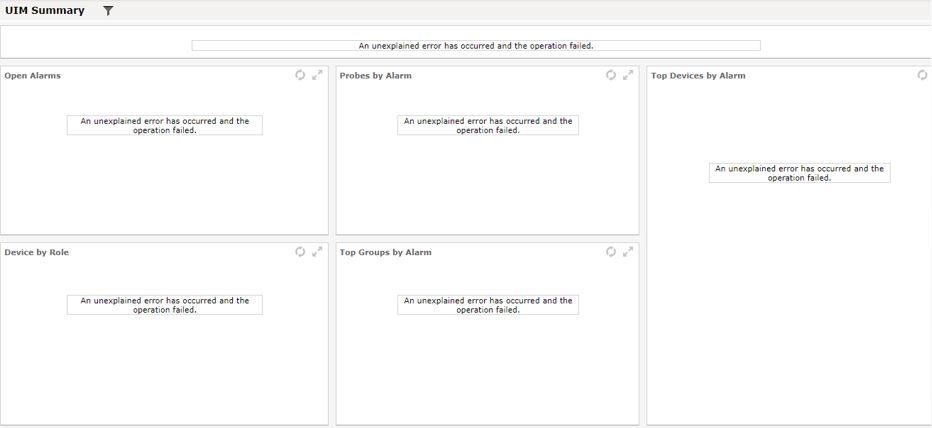Refresh the Open Alarms panel

click(300, 75)
